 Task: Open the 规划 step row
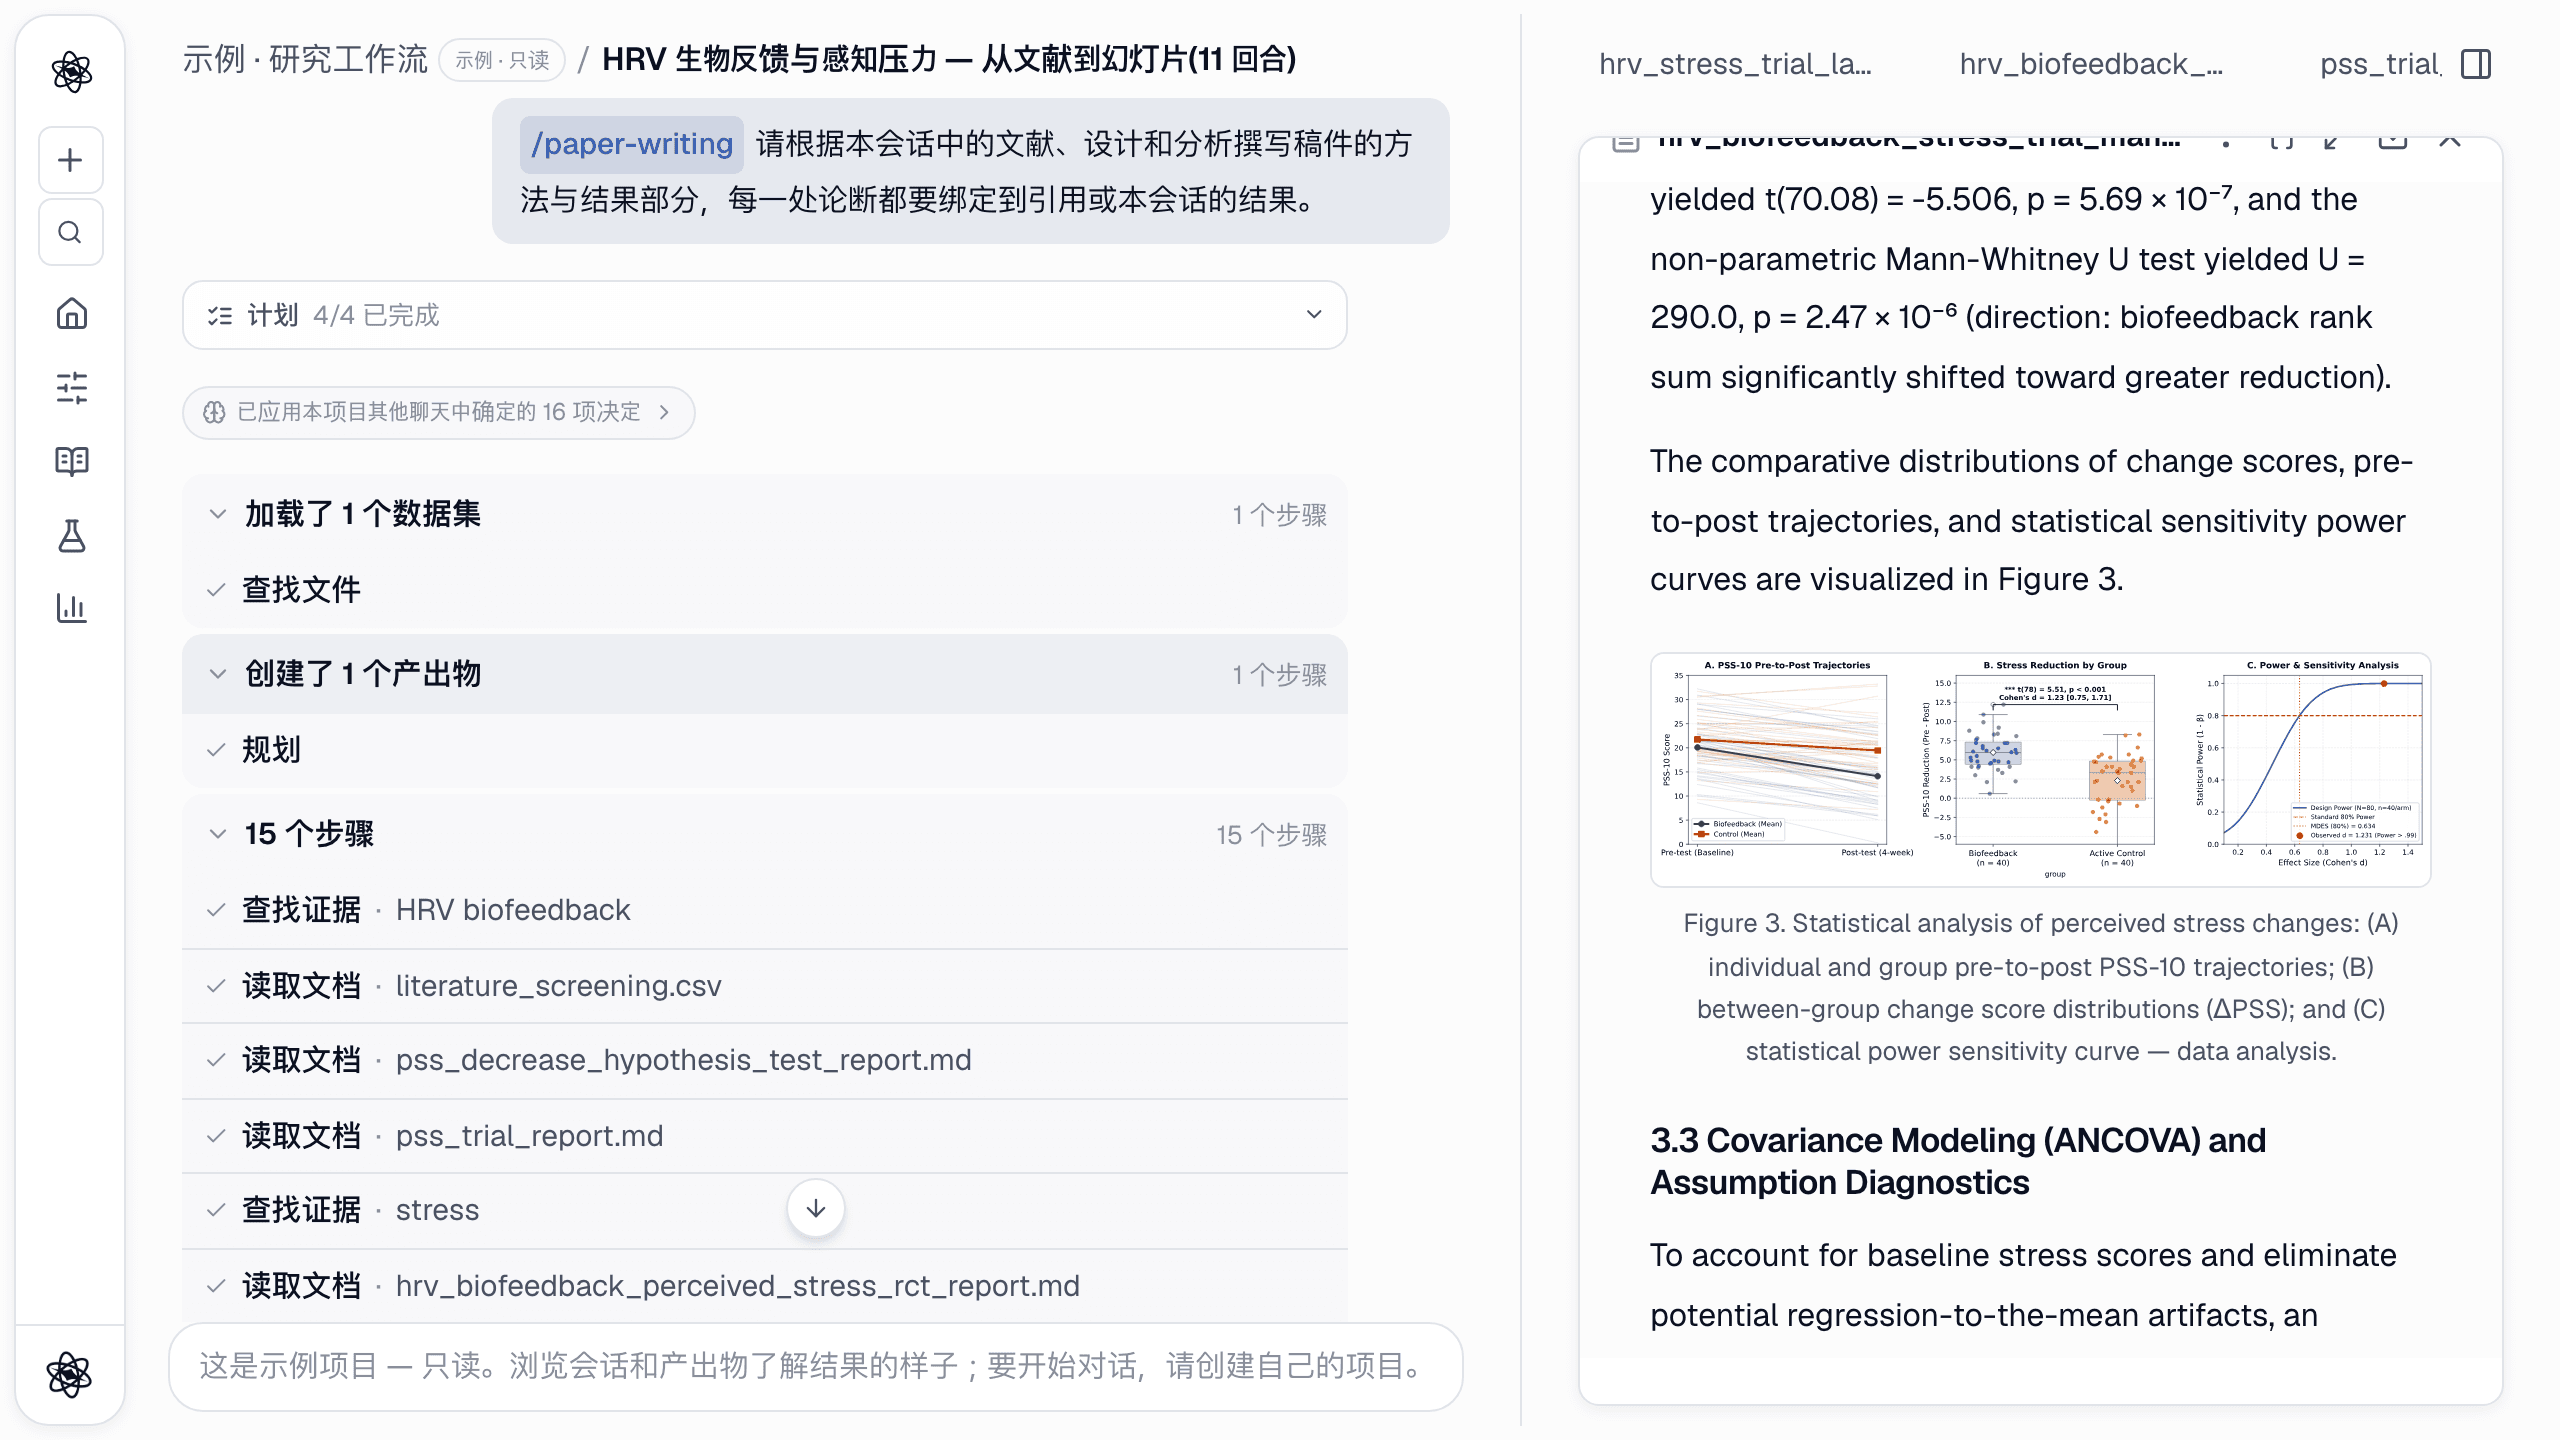coord(765,750)
